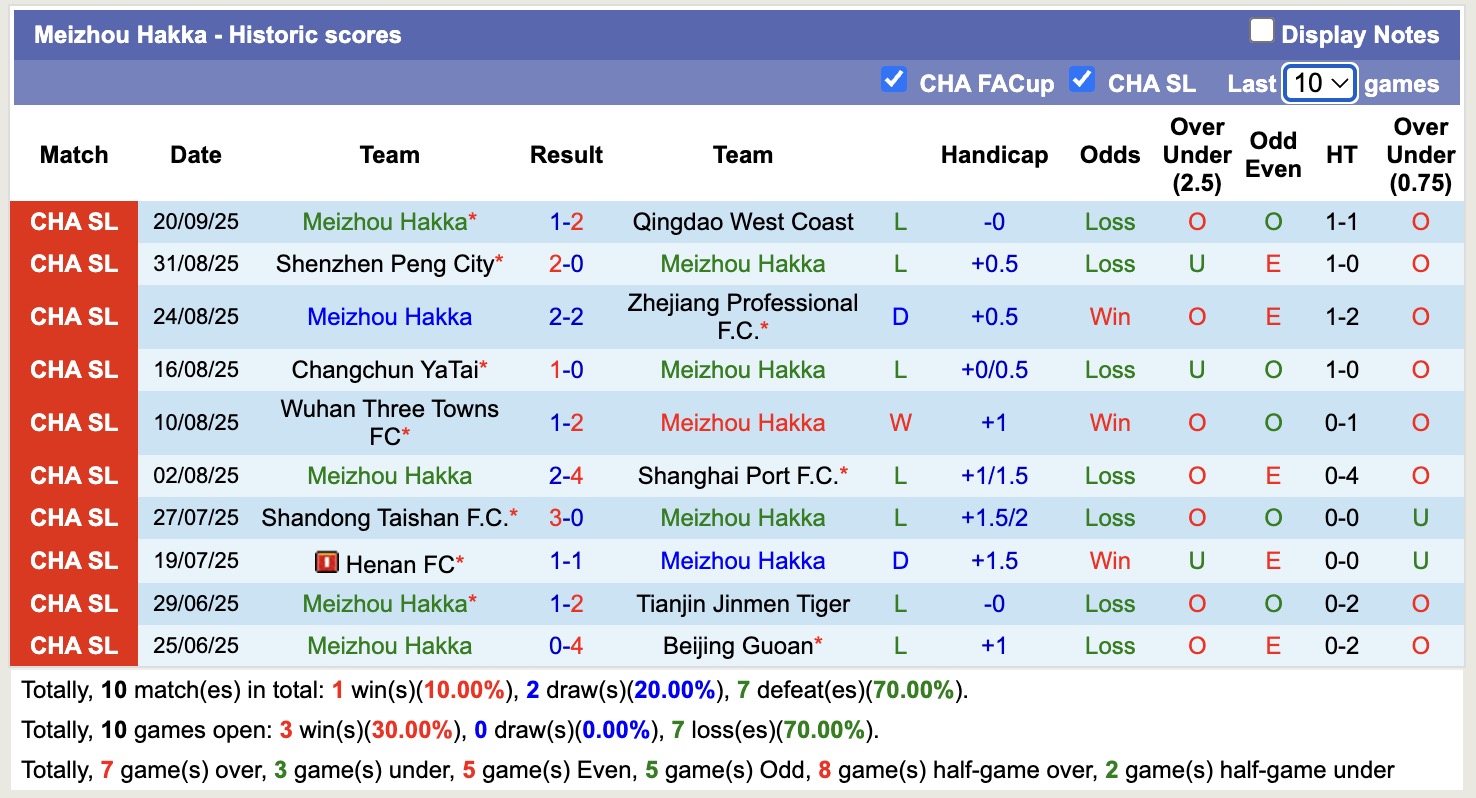
Task: Open the Qingdao West Coast team link
Action: coord(741,222)
